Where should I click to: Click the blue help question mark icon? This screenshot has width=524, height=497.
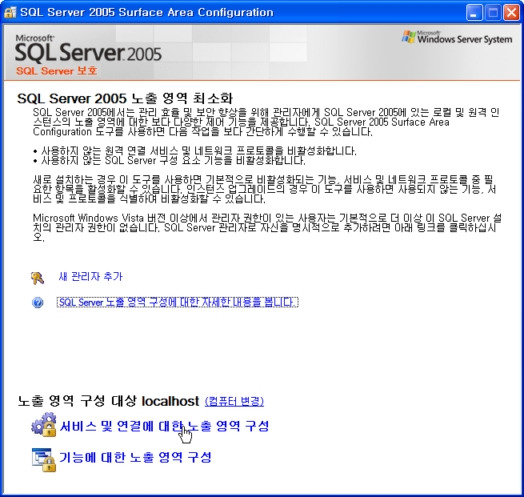coord(37,303)
